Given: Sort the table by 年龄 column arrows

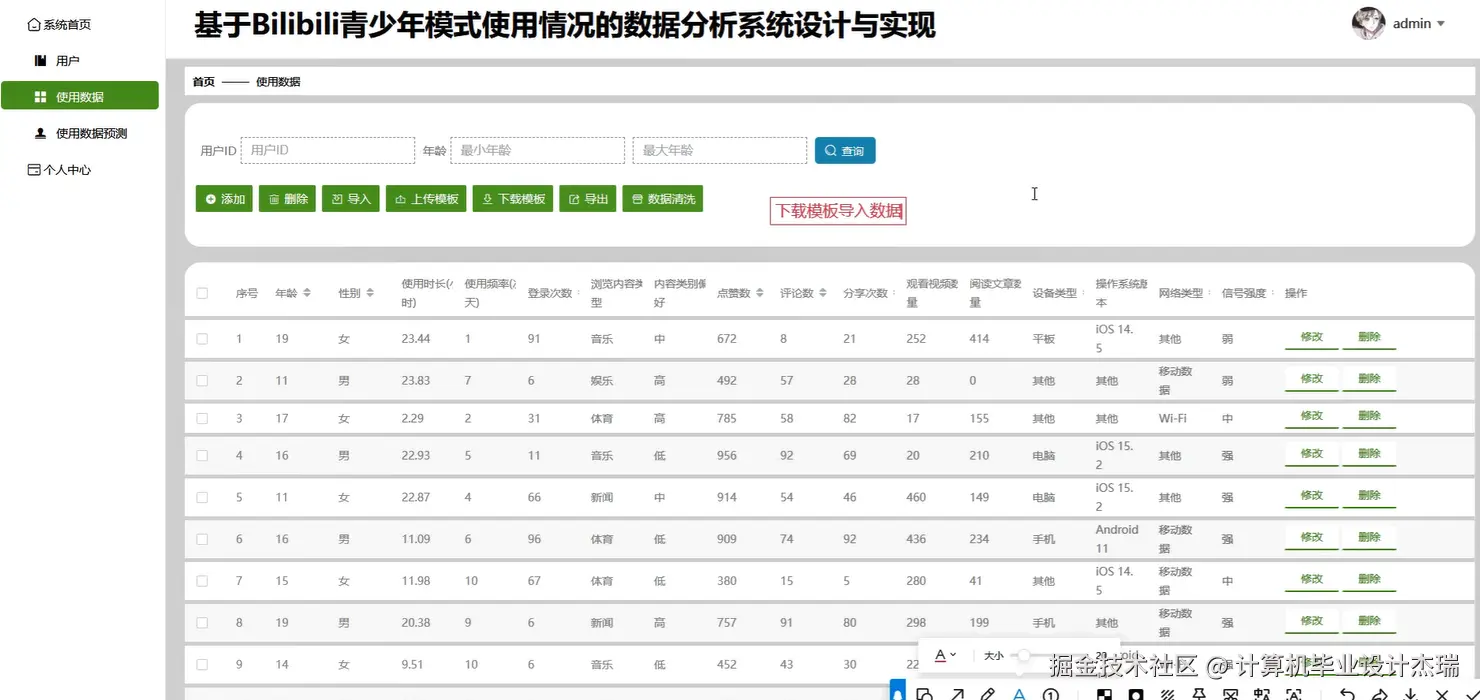Looking at the screenshot, I should coord(307,293).
